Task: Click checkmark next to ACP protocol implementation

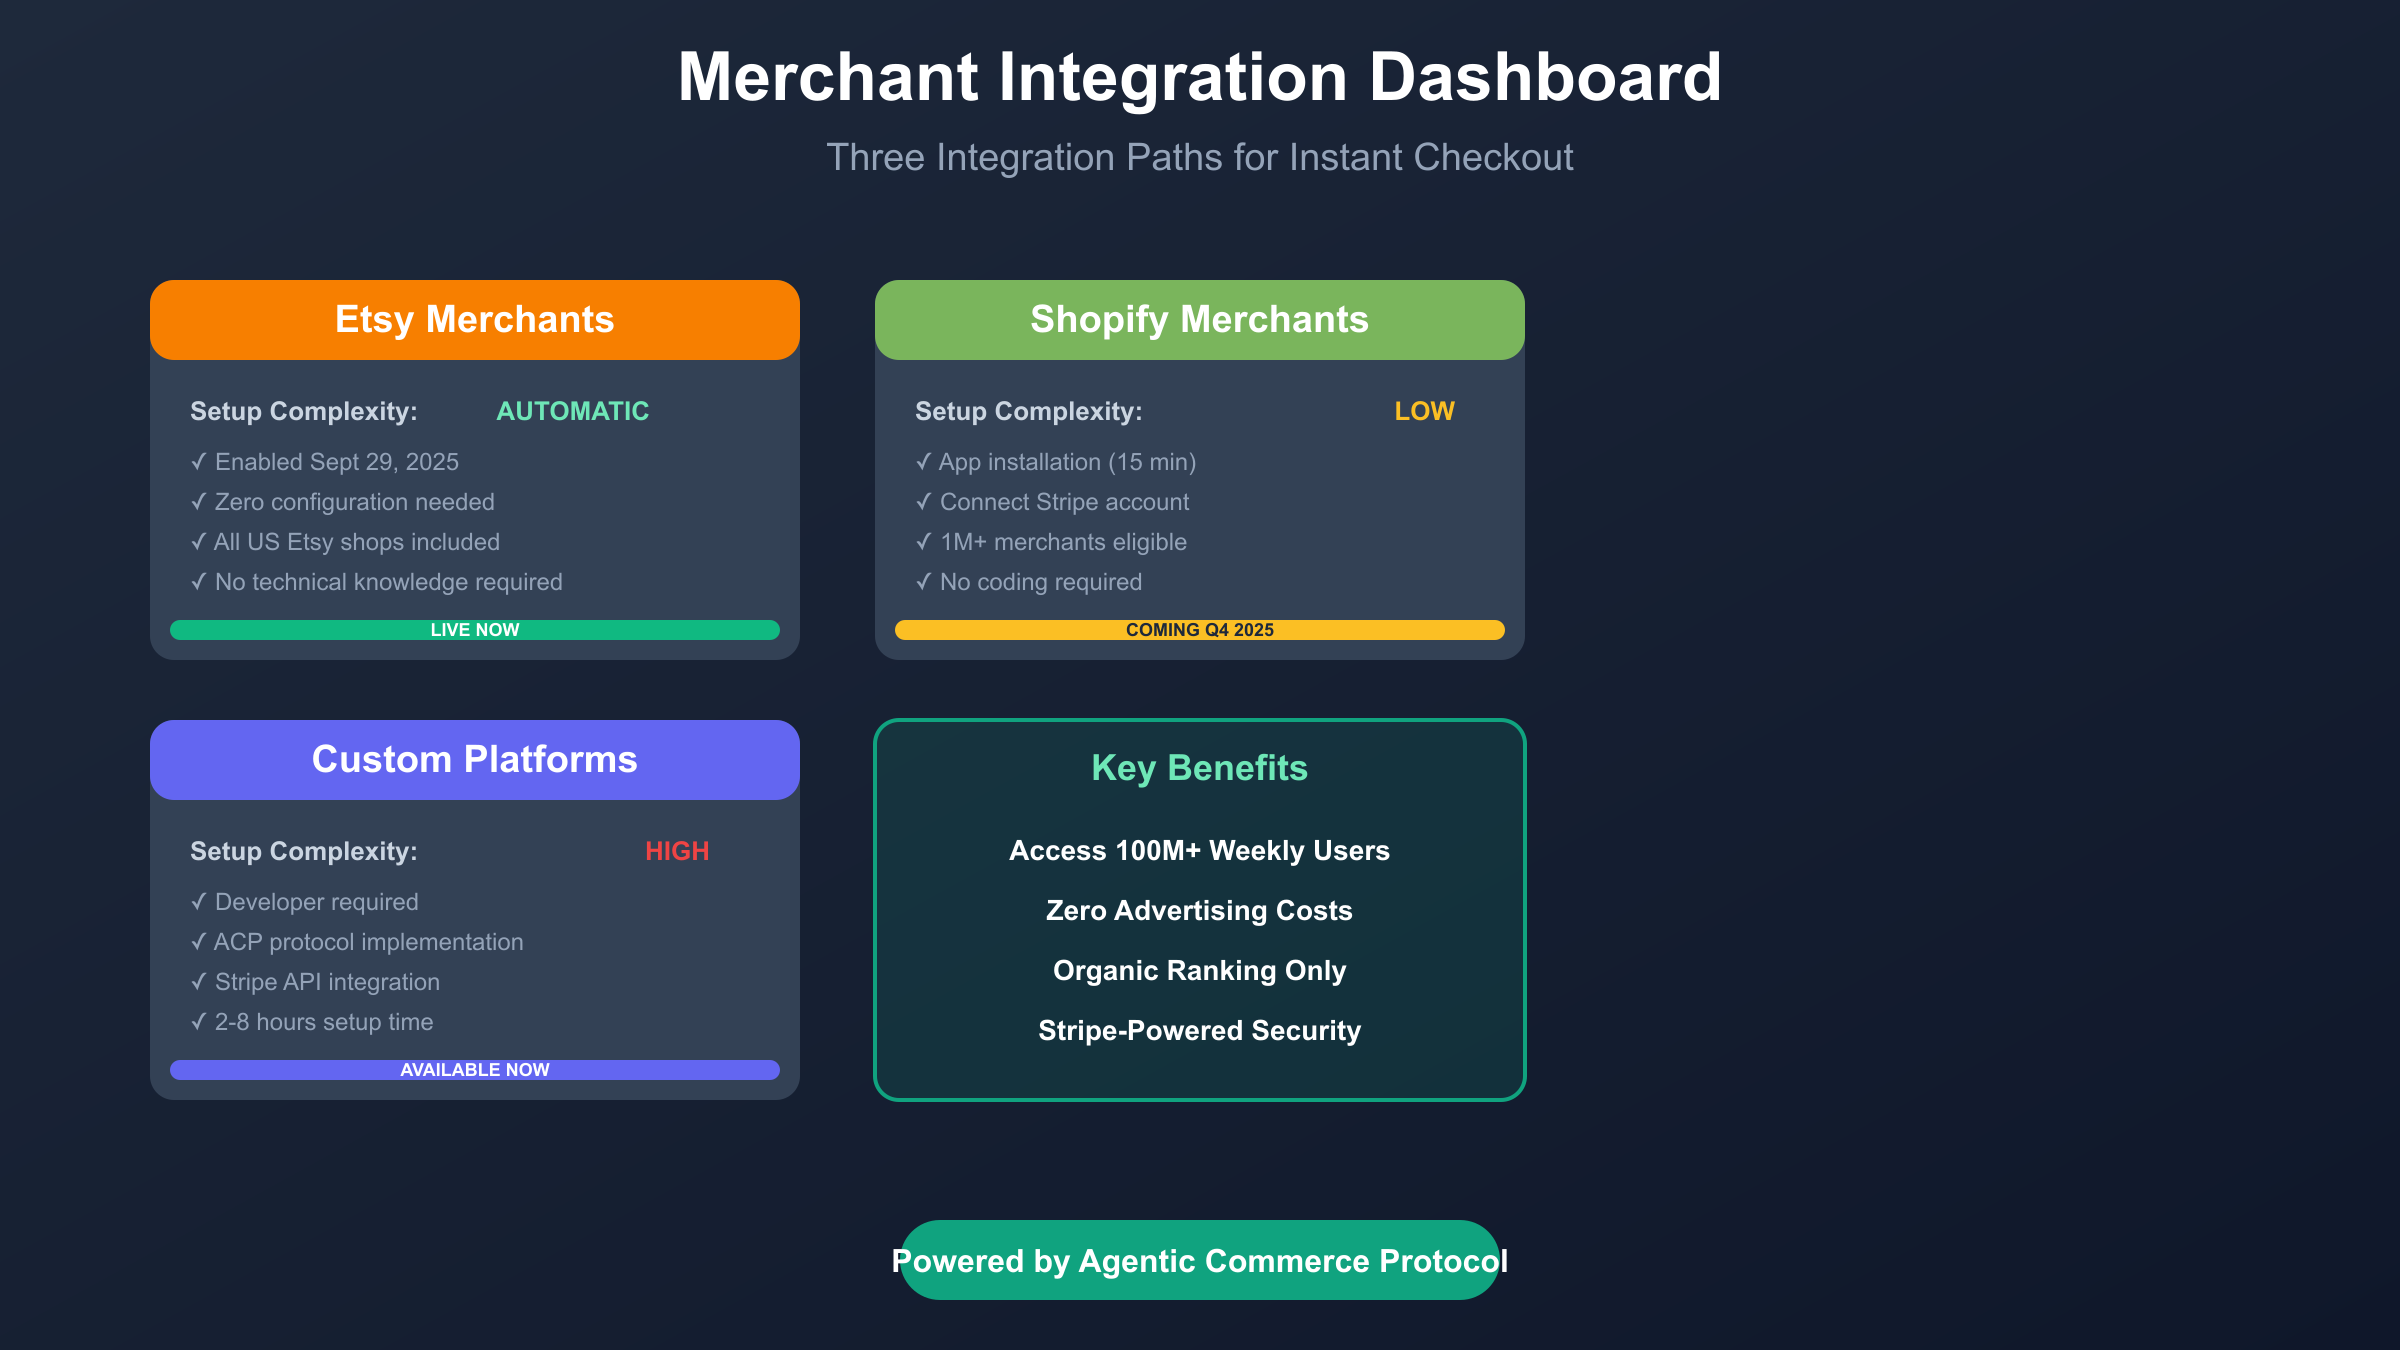Action: (198, 941)
